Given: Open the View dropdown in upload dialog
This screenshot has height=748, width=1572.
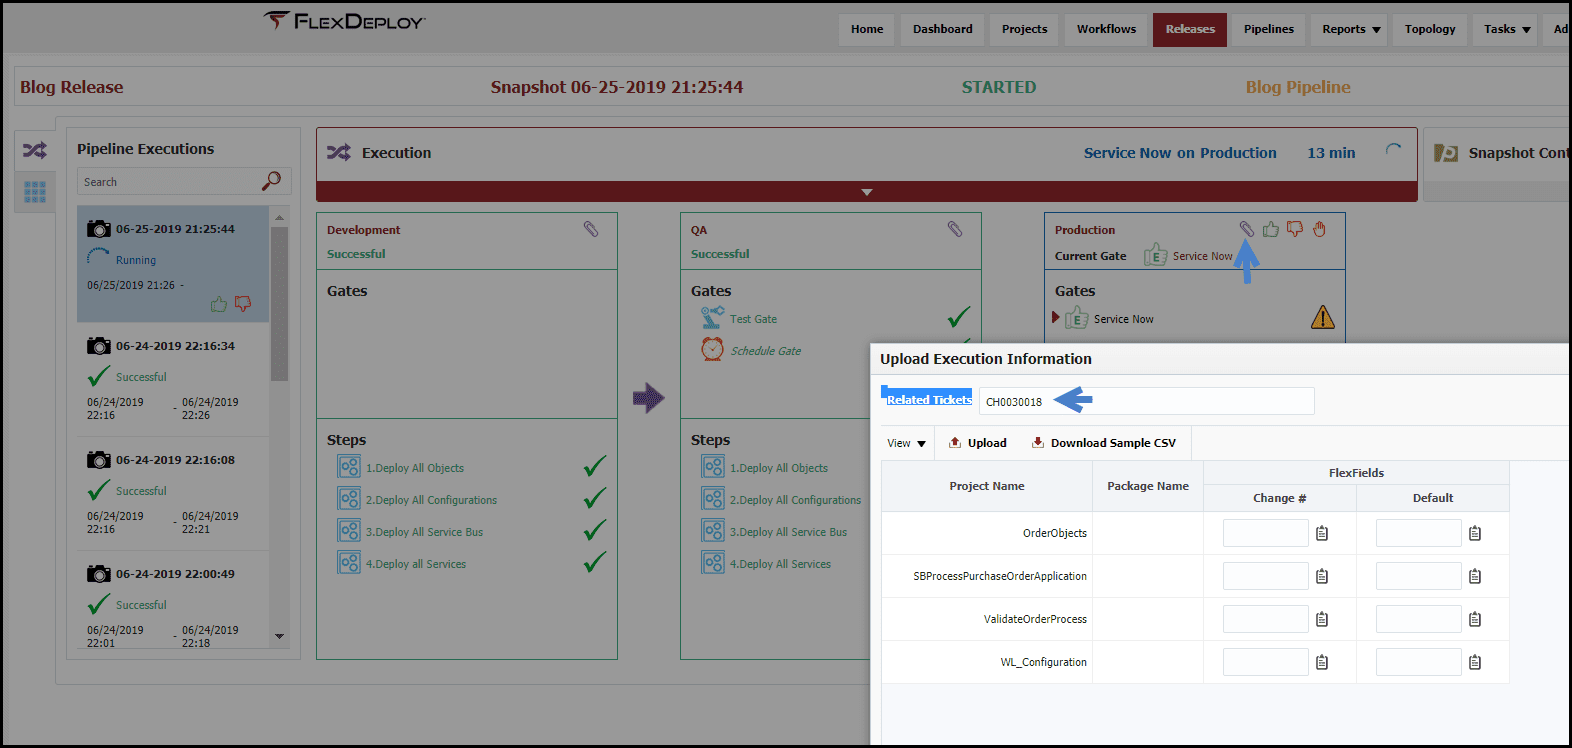Looking at the screenshot, I should click(907, 443).
